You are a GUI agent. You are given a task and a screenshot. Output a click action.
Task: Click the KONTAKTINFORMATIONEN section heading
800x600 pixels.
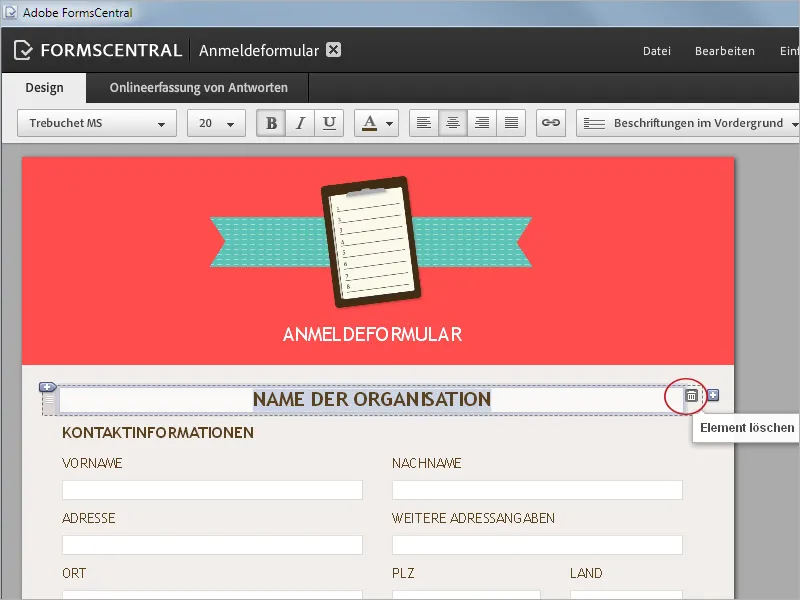coord(158,433)
